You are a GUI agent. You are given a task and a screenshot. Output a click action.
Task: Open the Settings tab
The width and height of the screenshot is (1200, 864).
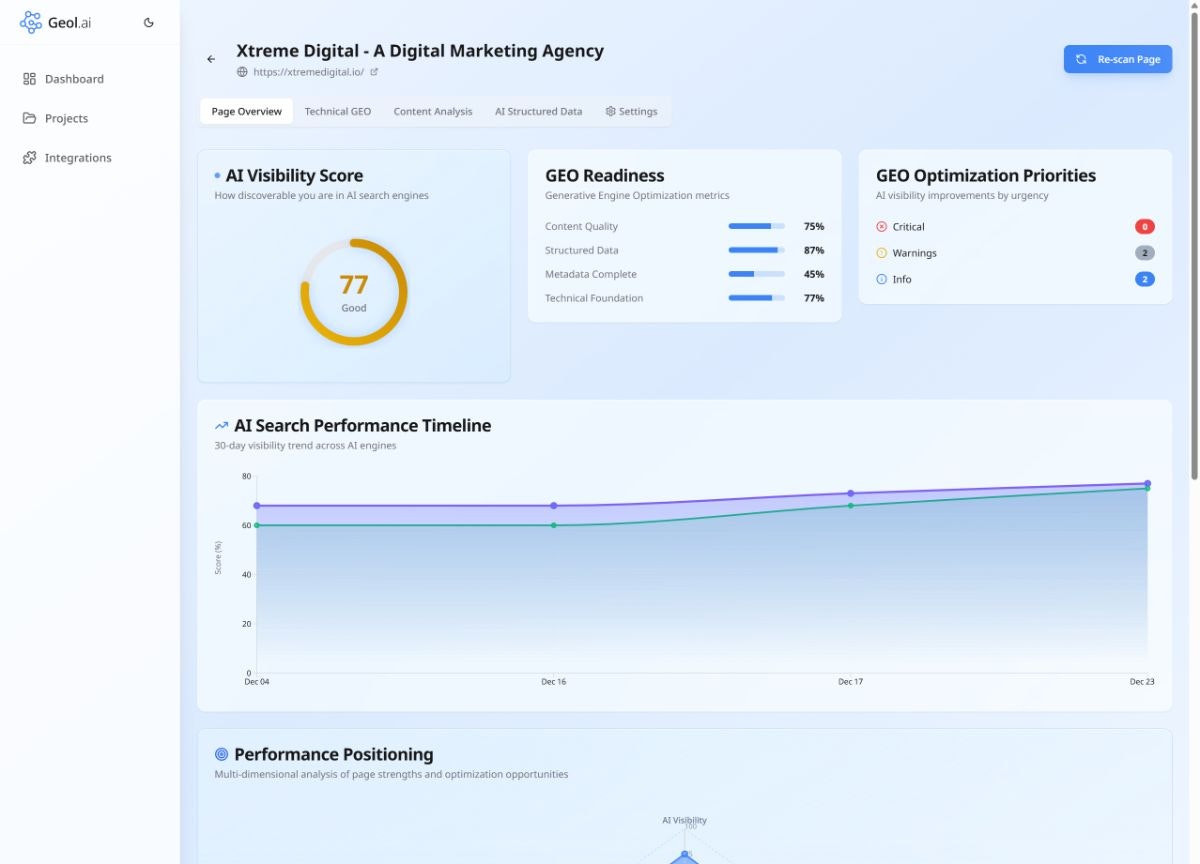click(631, 111)
